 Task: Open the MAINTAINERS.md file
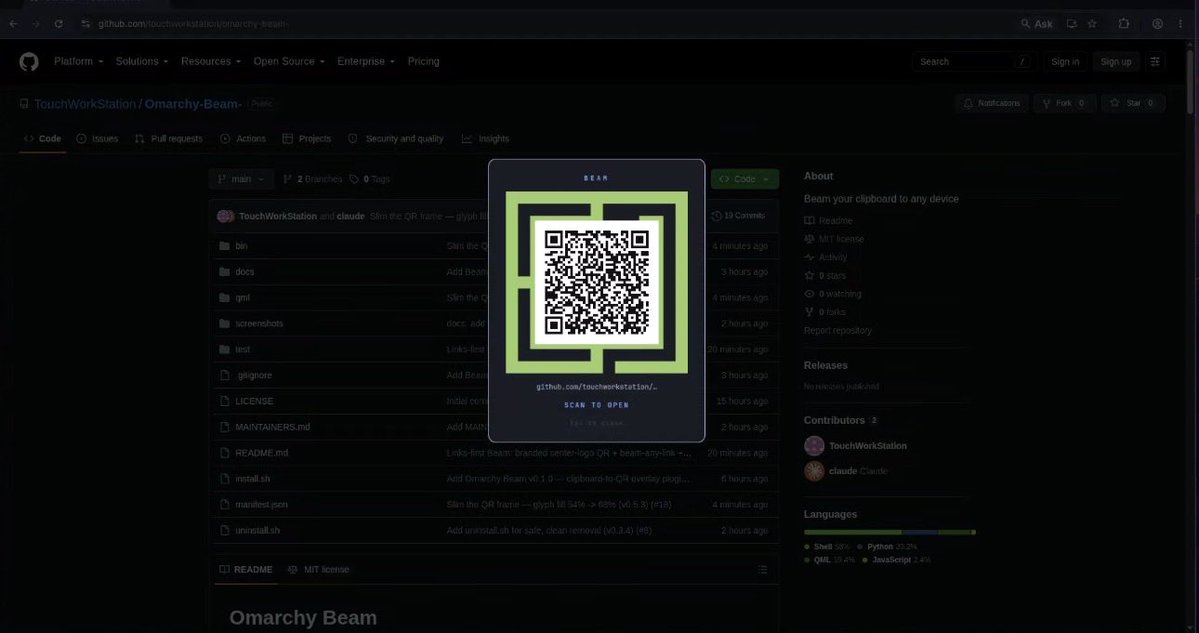point(272,427)
